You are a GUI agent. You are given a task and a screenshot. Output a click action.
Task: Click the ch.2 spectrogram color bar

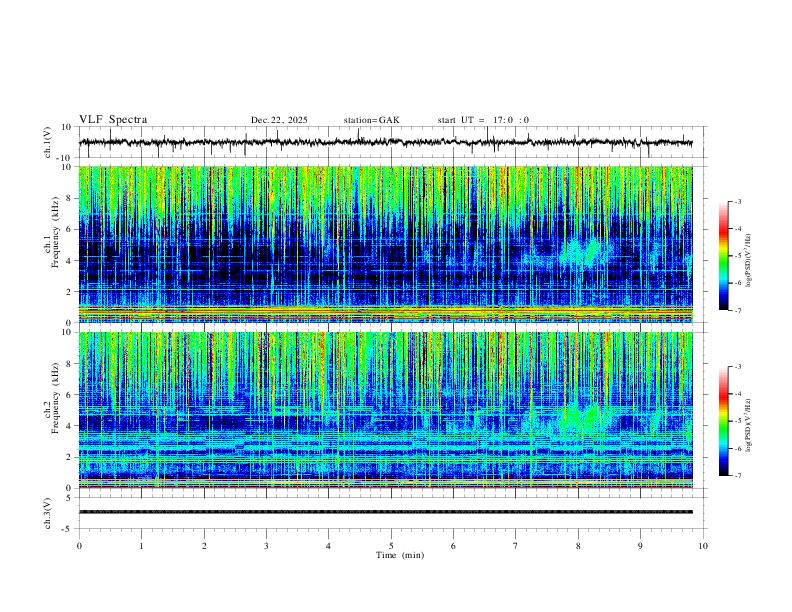[x=723, y=421]
